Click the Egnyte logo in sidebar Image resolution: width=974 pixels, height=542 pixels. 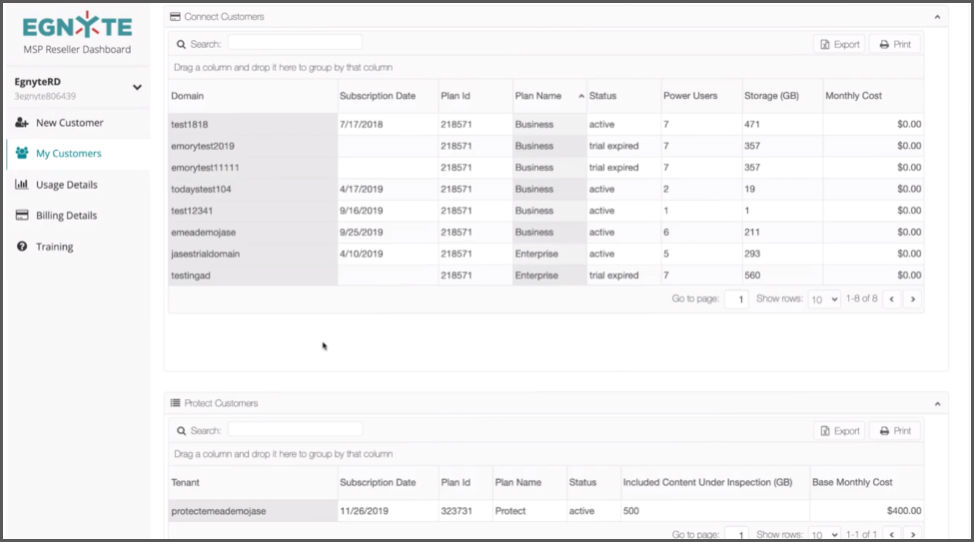[x=76, y=26]
